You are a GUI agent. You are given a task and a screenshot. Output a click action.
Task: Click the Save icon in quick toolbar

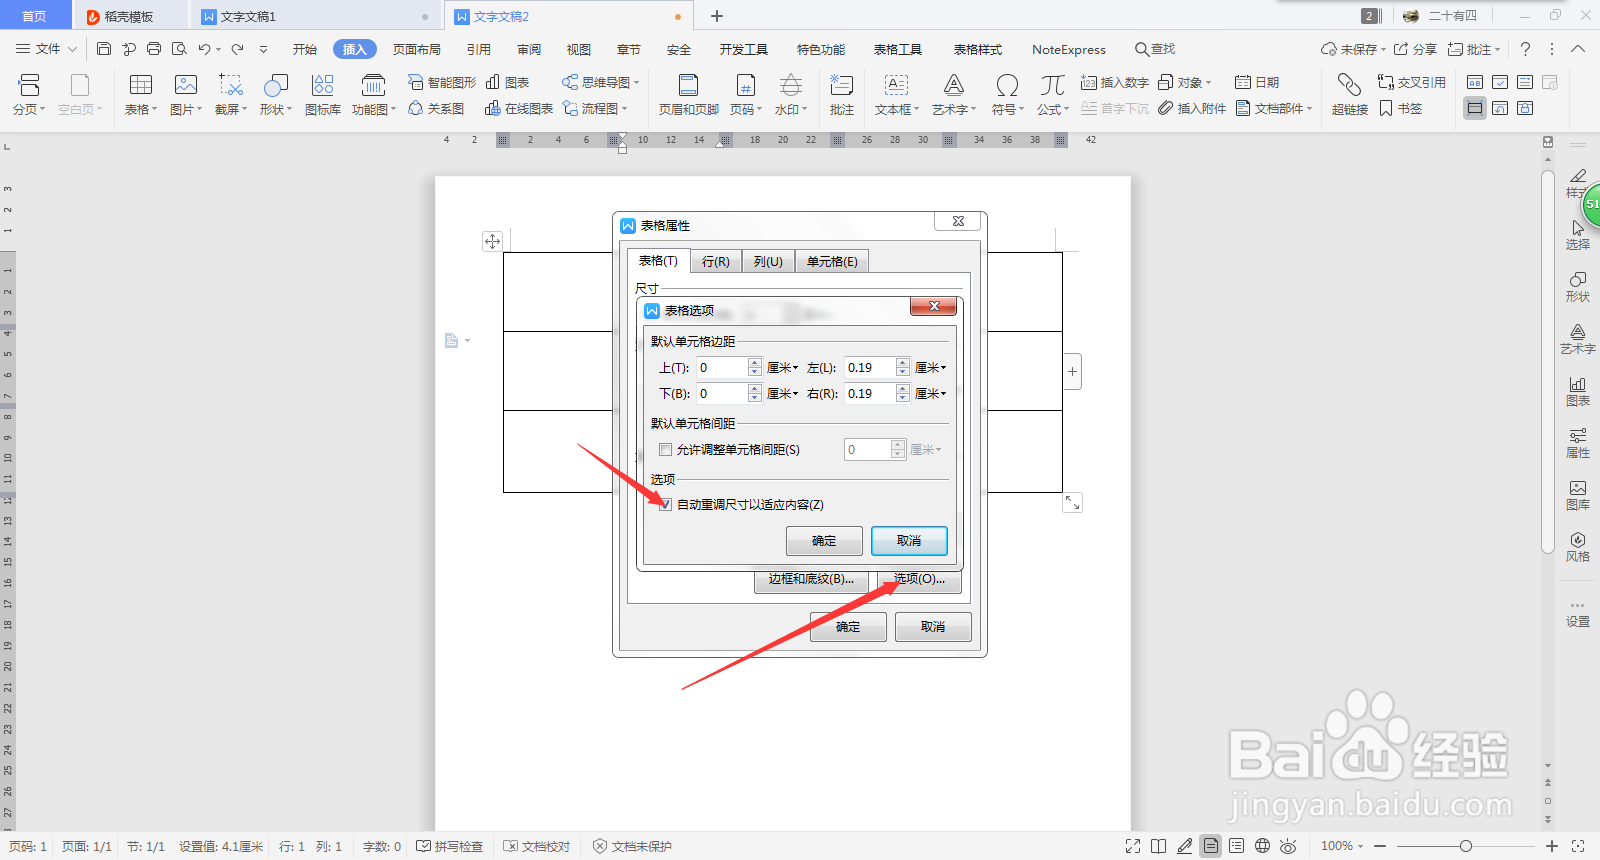point(104,48)
